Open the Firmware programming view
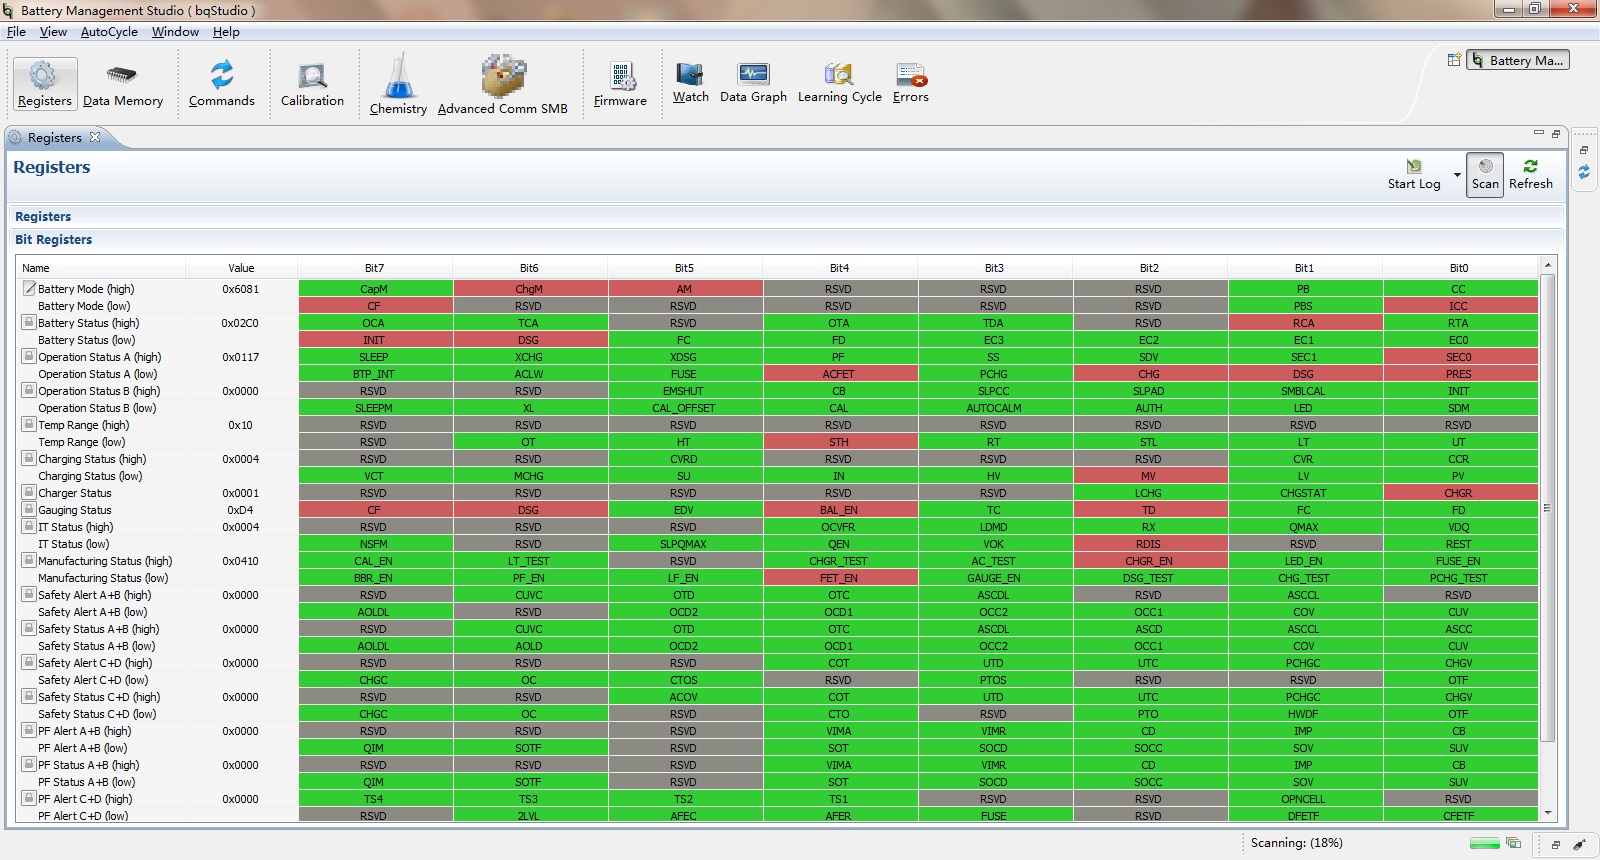This screenshot has height=860, width=1600. (x=620, y=83)
